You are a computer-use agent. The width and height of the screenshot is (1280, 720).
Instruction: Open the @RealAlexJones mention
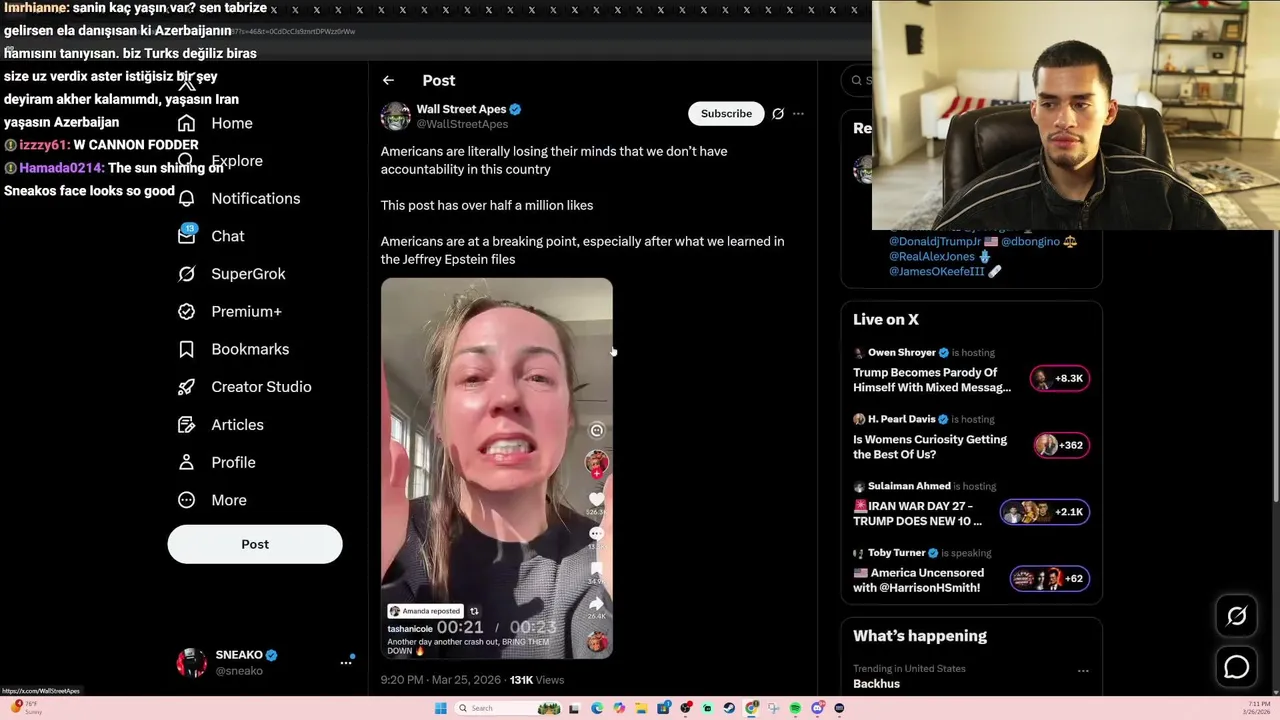coord(931,256)
